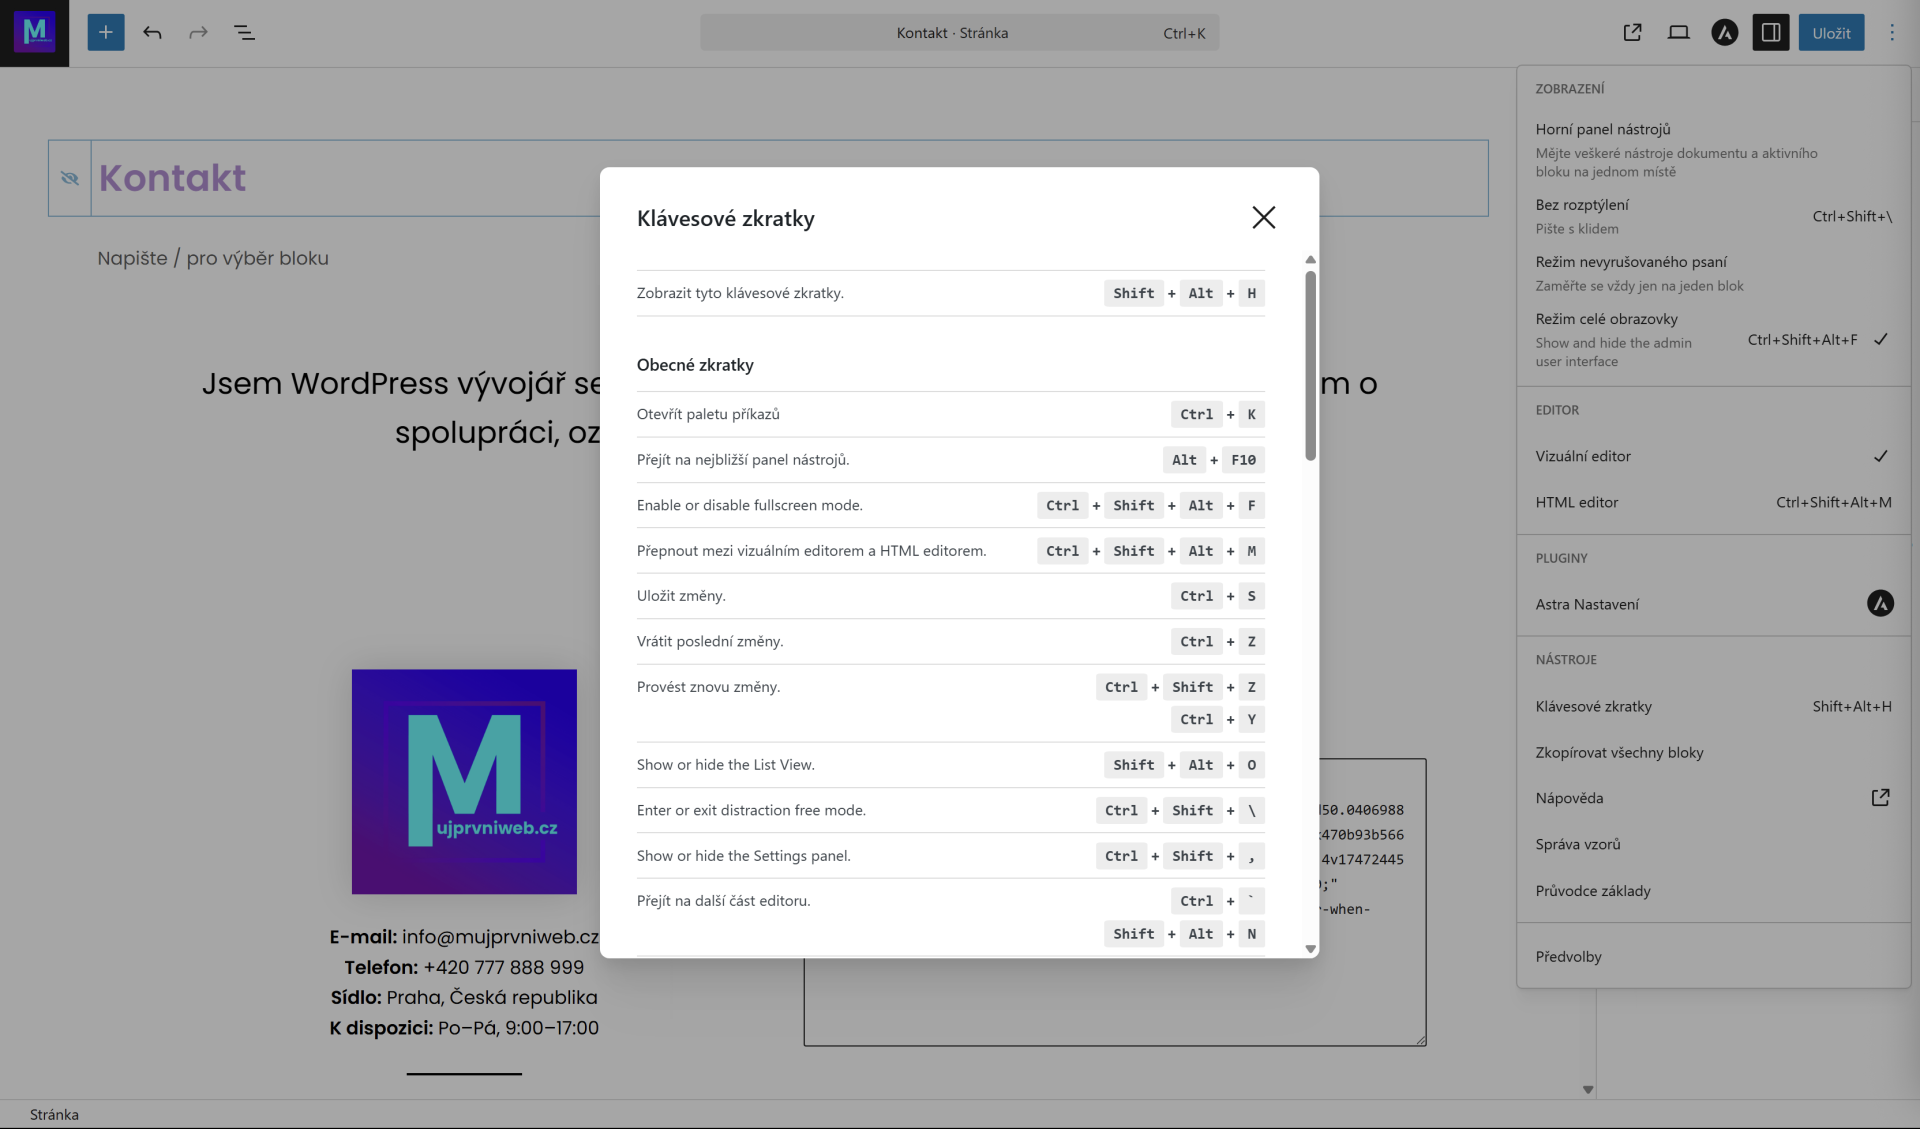Click scroll down arrow in shortcuts dialog
The image size is (1920, 1129).
[1310, 949]
